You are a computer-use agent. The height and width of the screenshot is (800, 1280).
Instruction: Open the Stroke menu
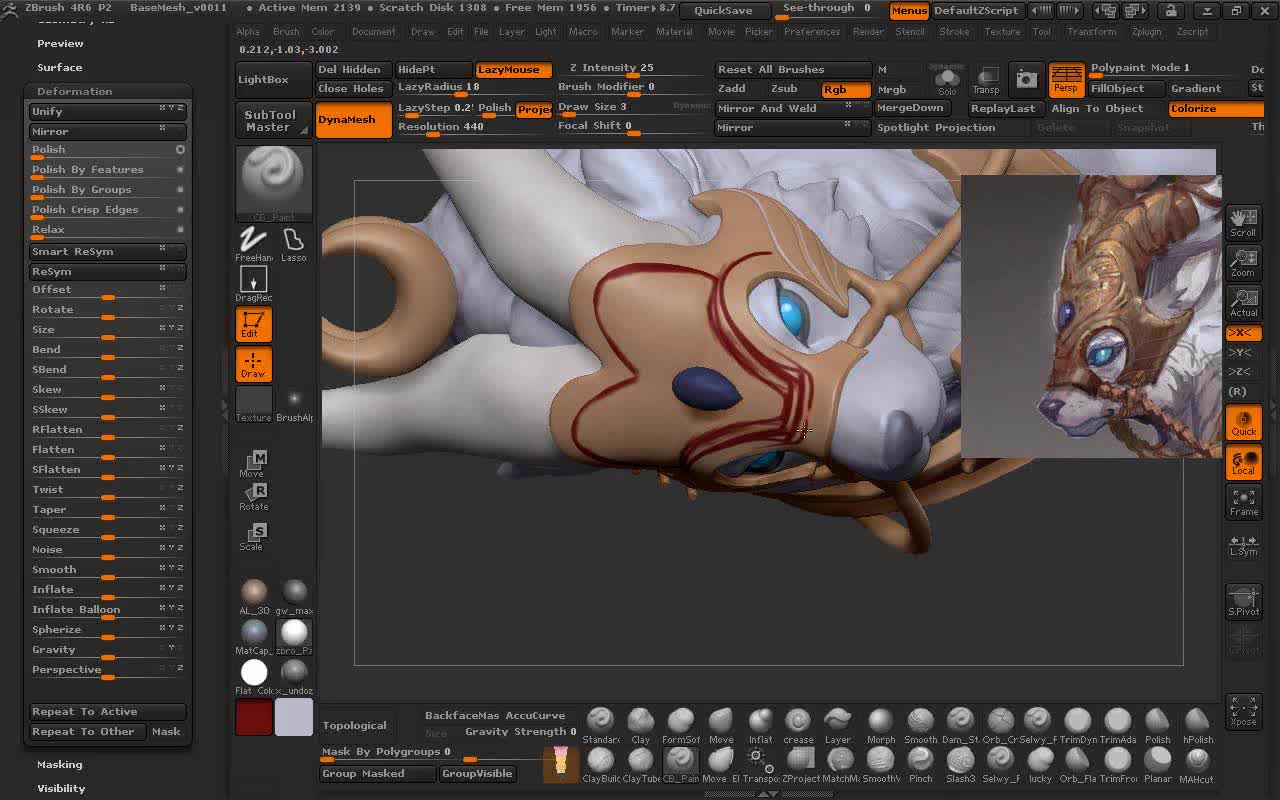954,31
